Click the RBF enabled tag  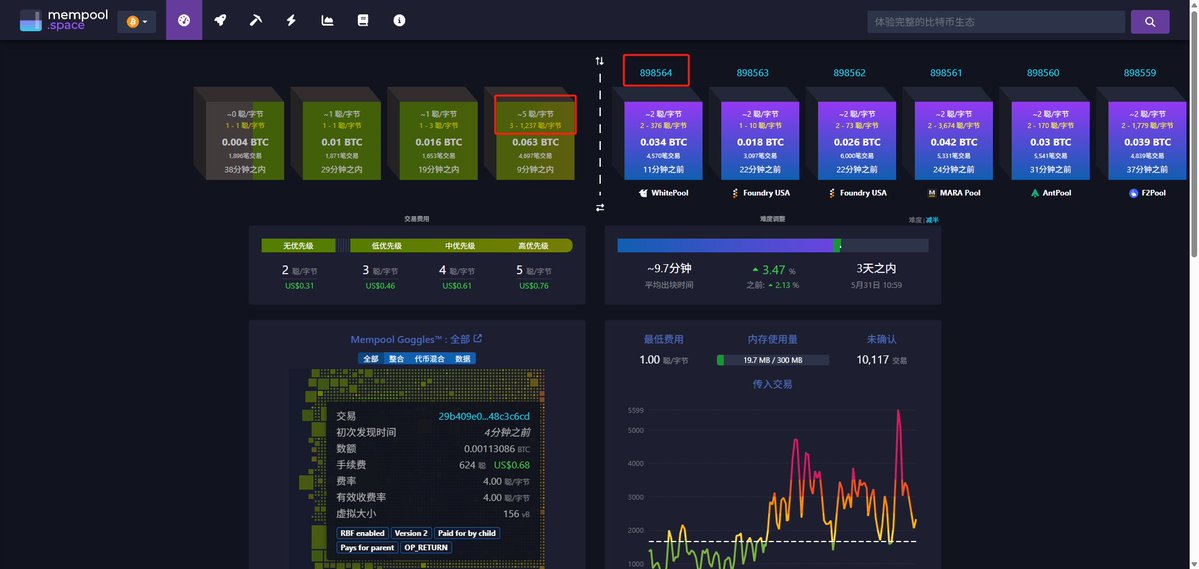(x=362, y=533)
